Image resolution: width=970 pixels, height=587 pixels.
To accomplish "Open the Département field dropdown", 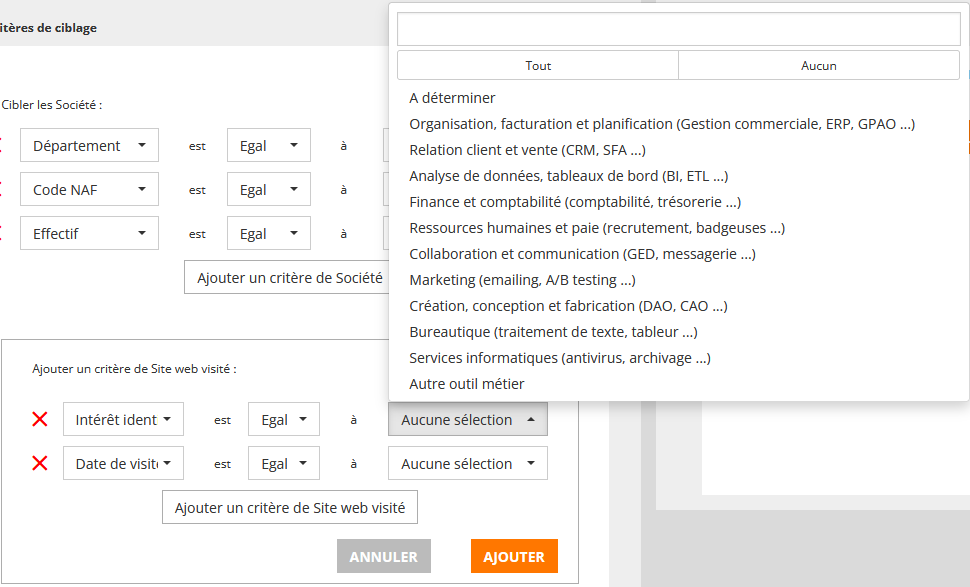I will 89,146.
